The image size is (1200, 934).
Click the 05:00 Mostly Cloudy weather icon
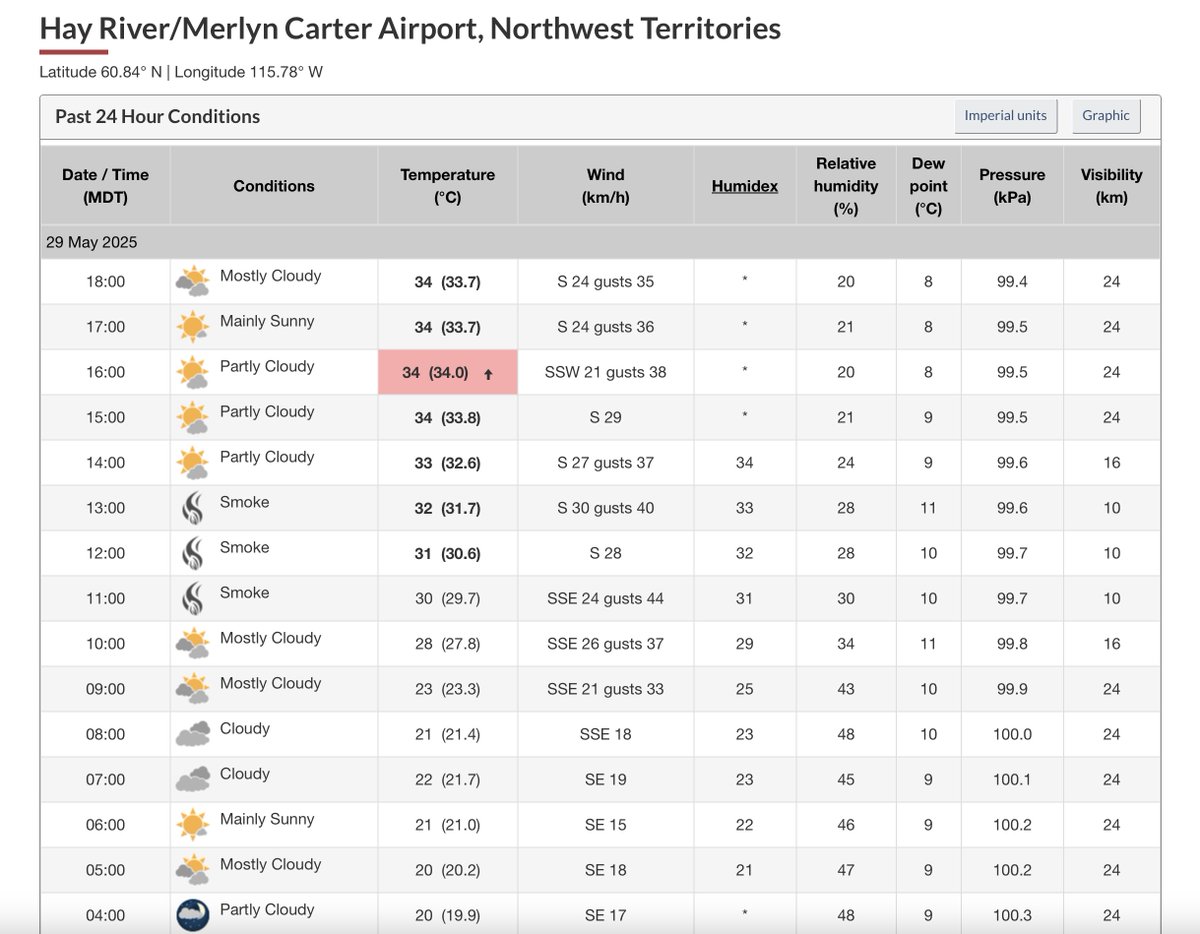tap(192, 869)
